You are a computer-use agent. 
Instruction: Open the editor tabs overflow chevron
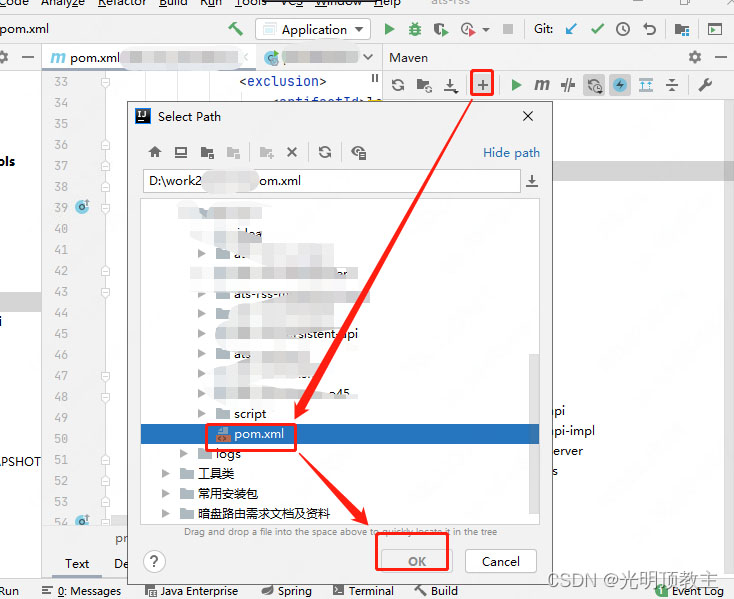pos(368,57)
